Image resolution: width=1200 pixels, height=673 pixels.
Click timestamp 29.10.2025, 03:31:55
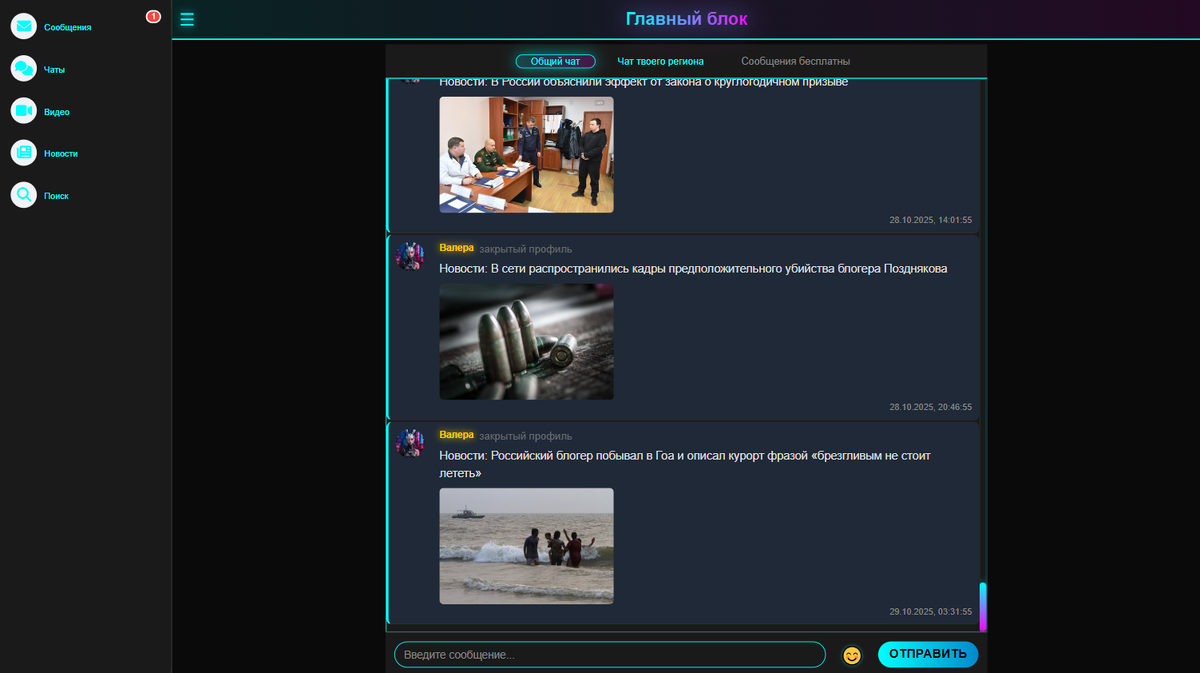(x=930, y=611)
